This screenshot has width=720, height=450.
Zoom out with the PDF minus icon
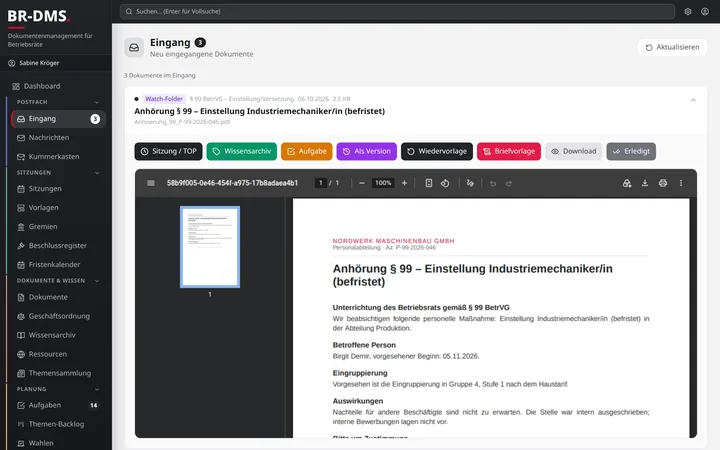tap(362, 183)
